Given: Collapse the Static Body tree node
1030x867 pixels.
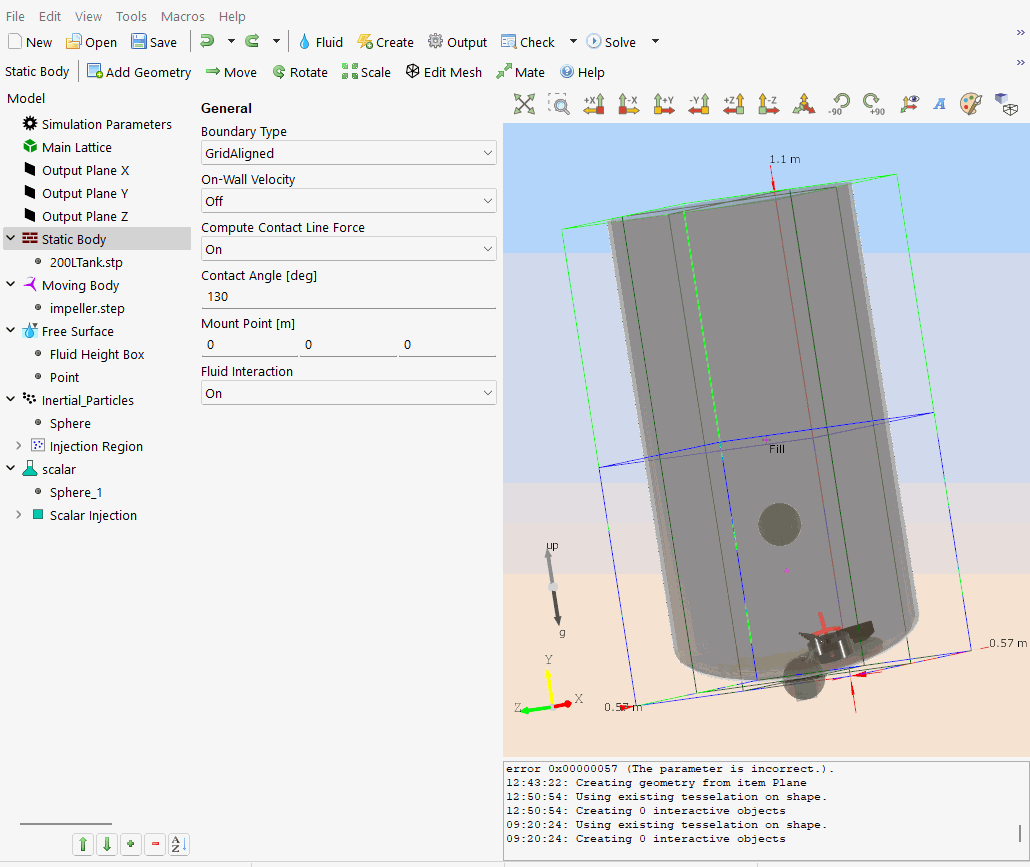Looking at the screenshot, I should 11,238.
